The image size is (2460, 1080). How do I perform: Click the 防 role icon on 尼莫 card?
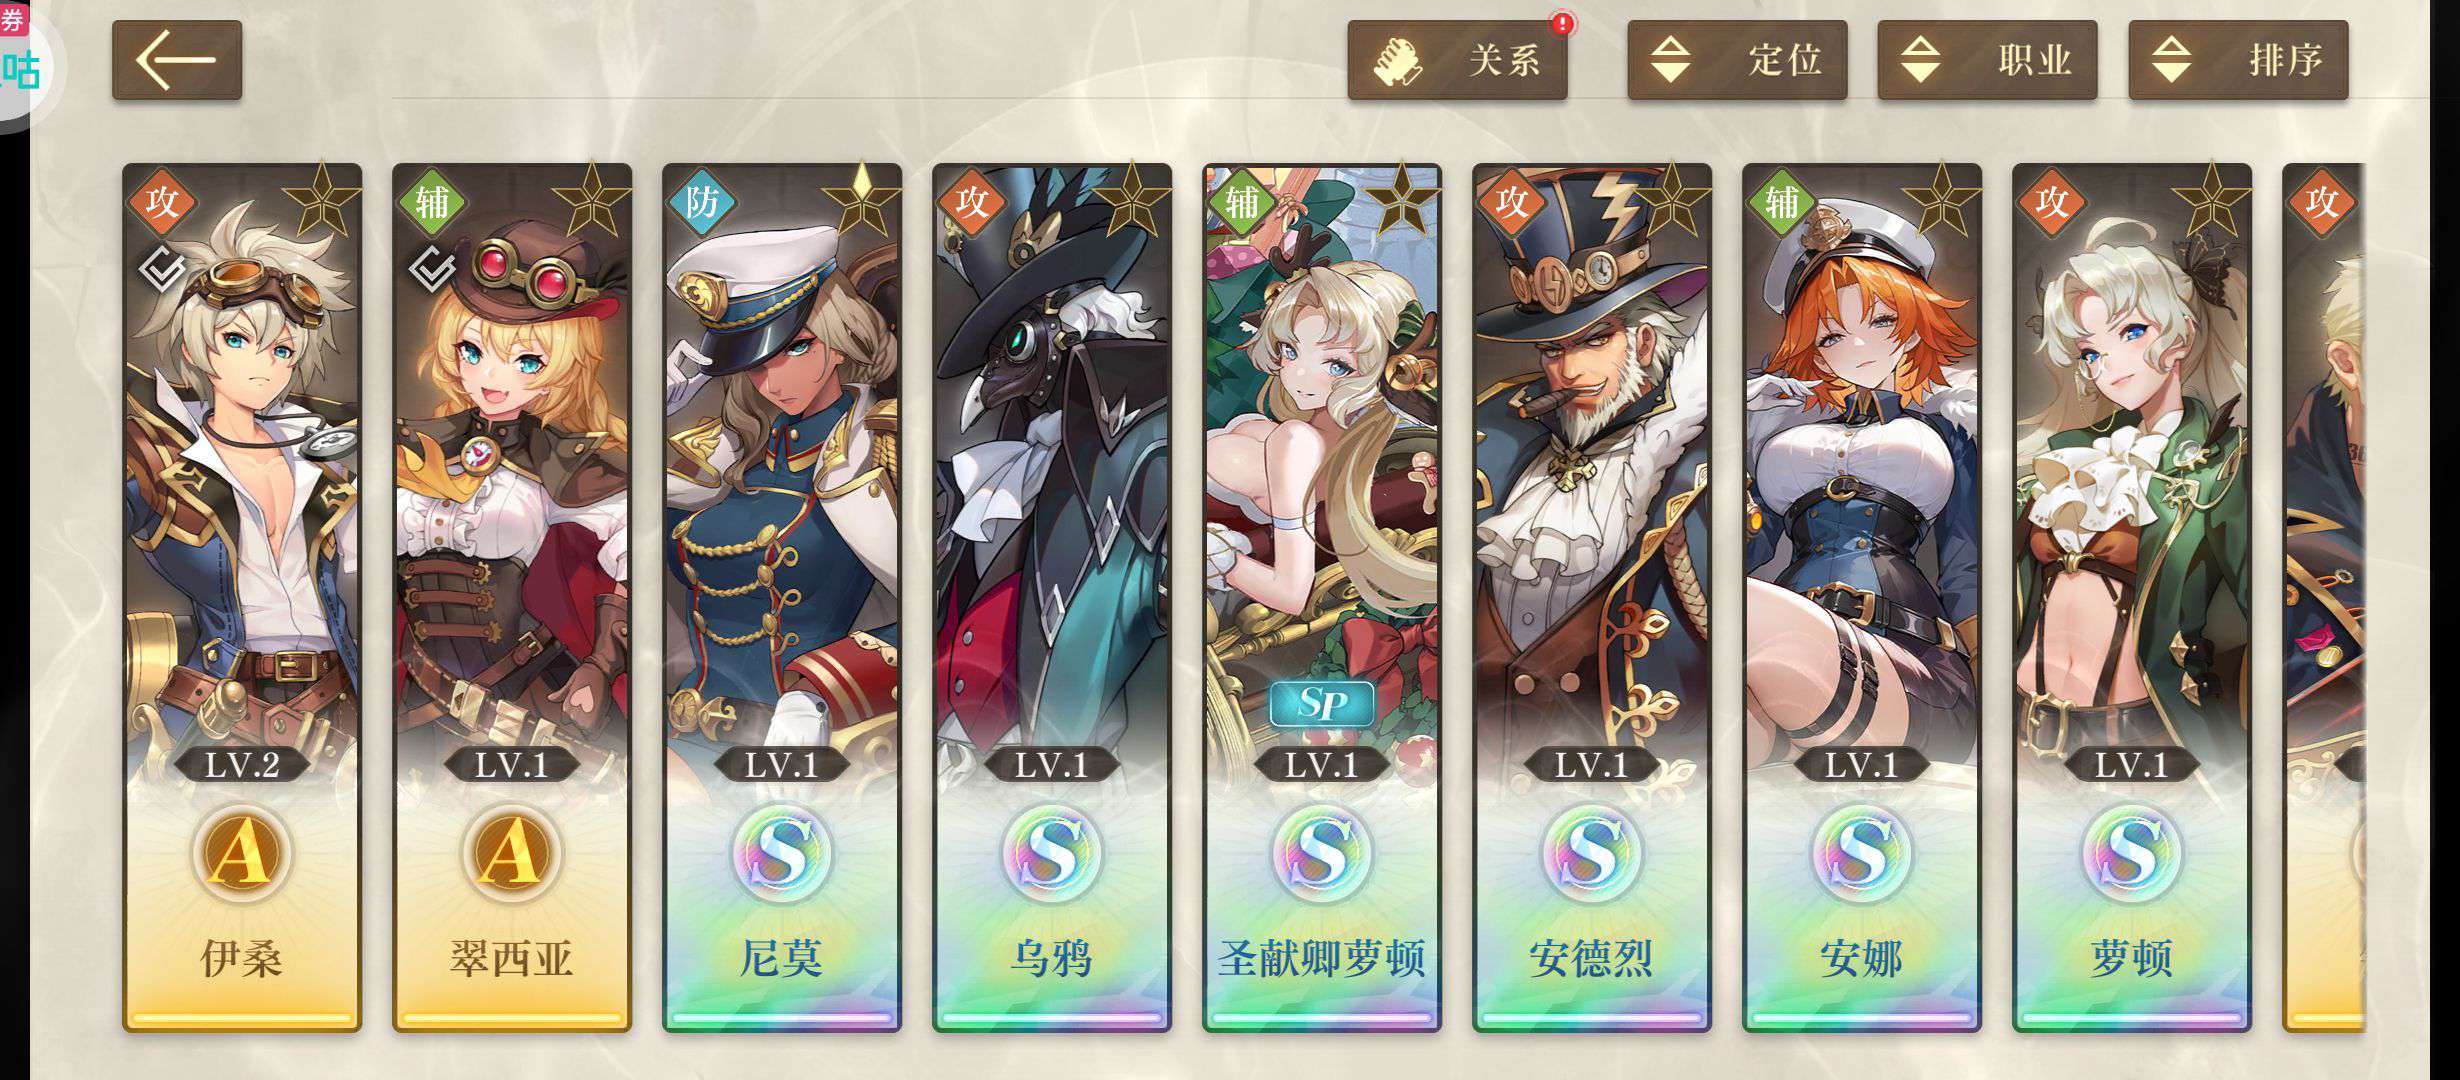pyautogui.click(x=701, y=202)
